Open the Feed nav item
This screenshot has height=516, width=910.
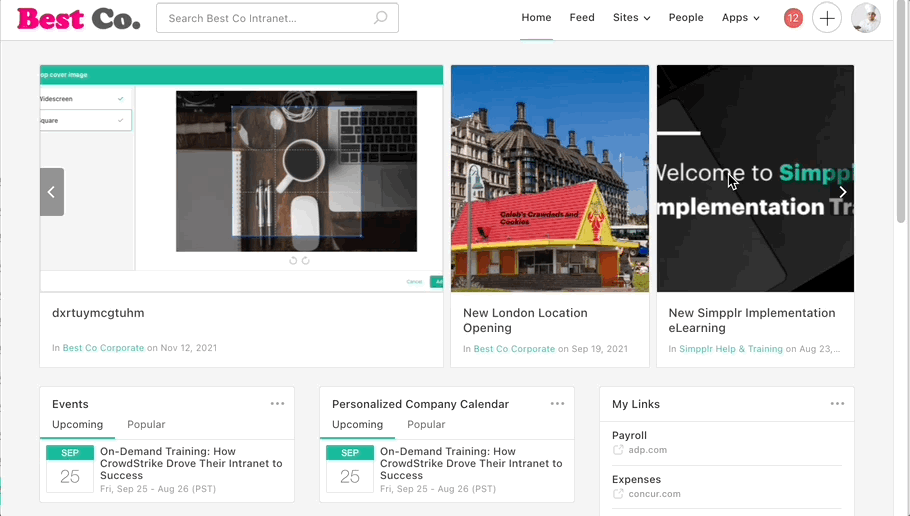(x=582, y=18)
